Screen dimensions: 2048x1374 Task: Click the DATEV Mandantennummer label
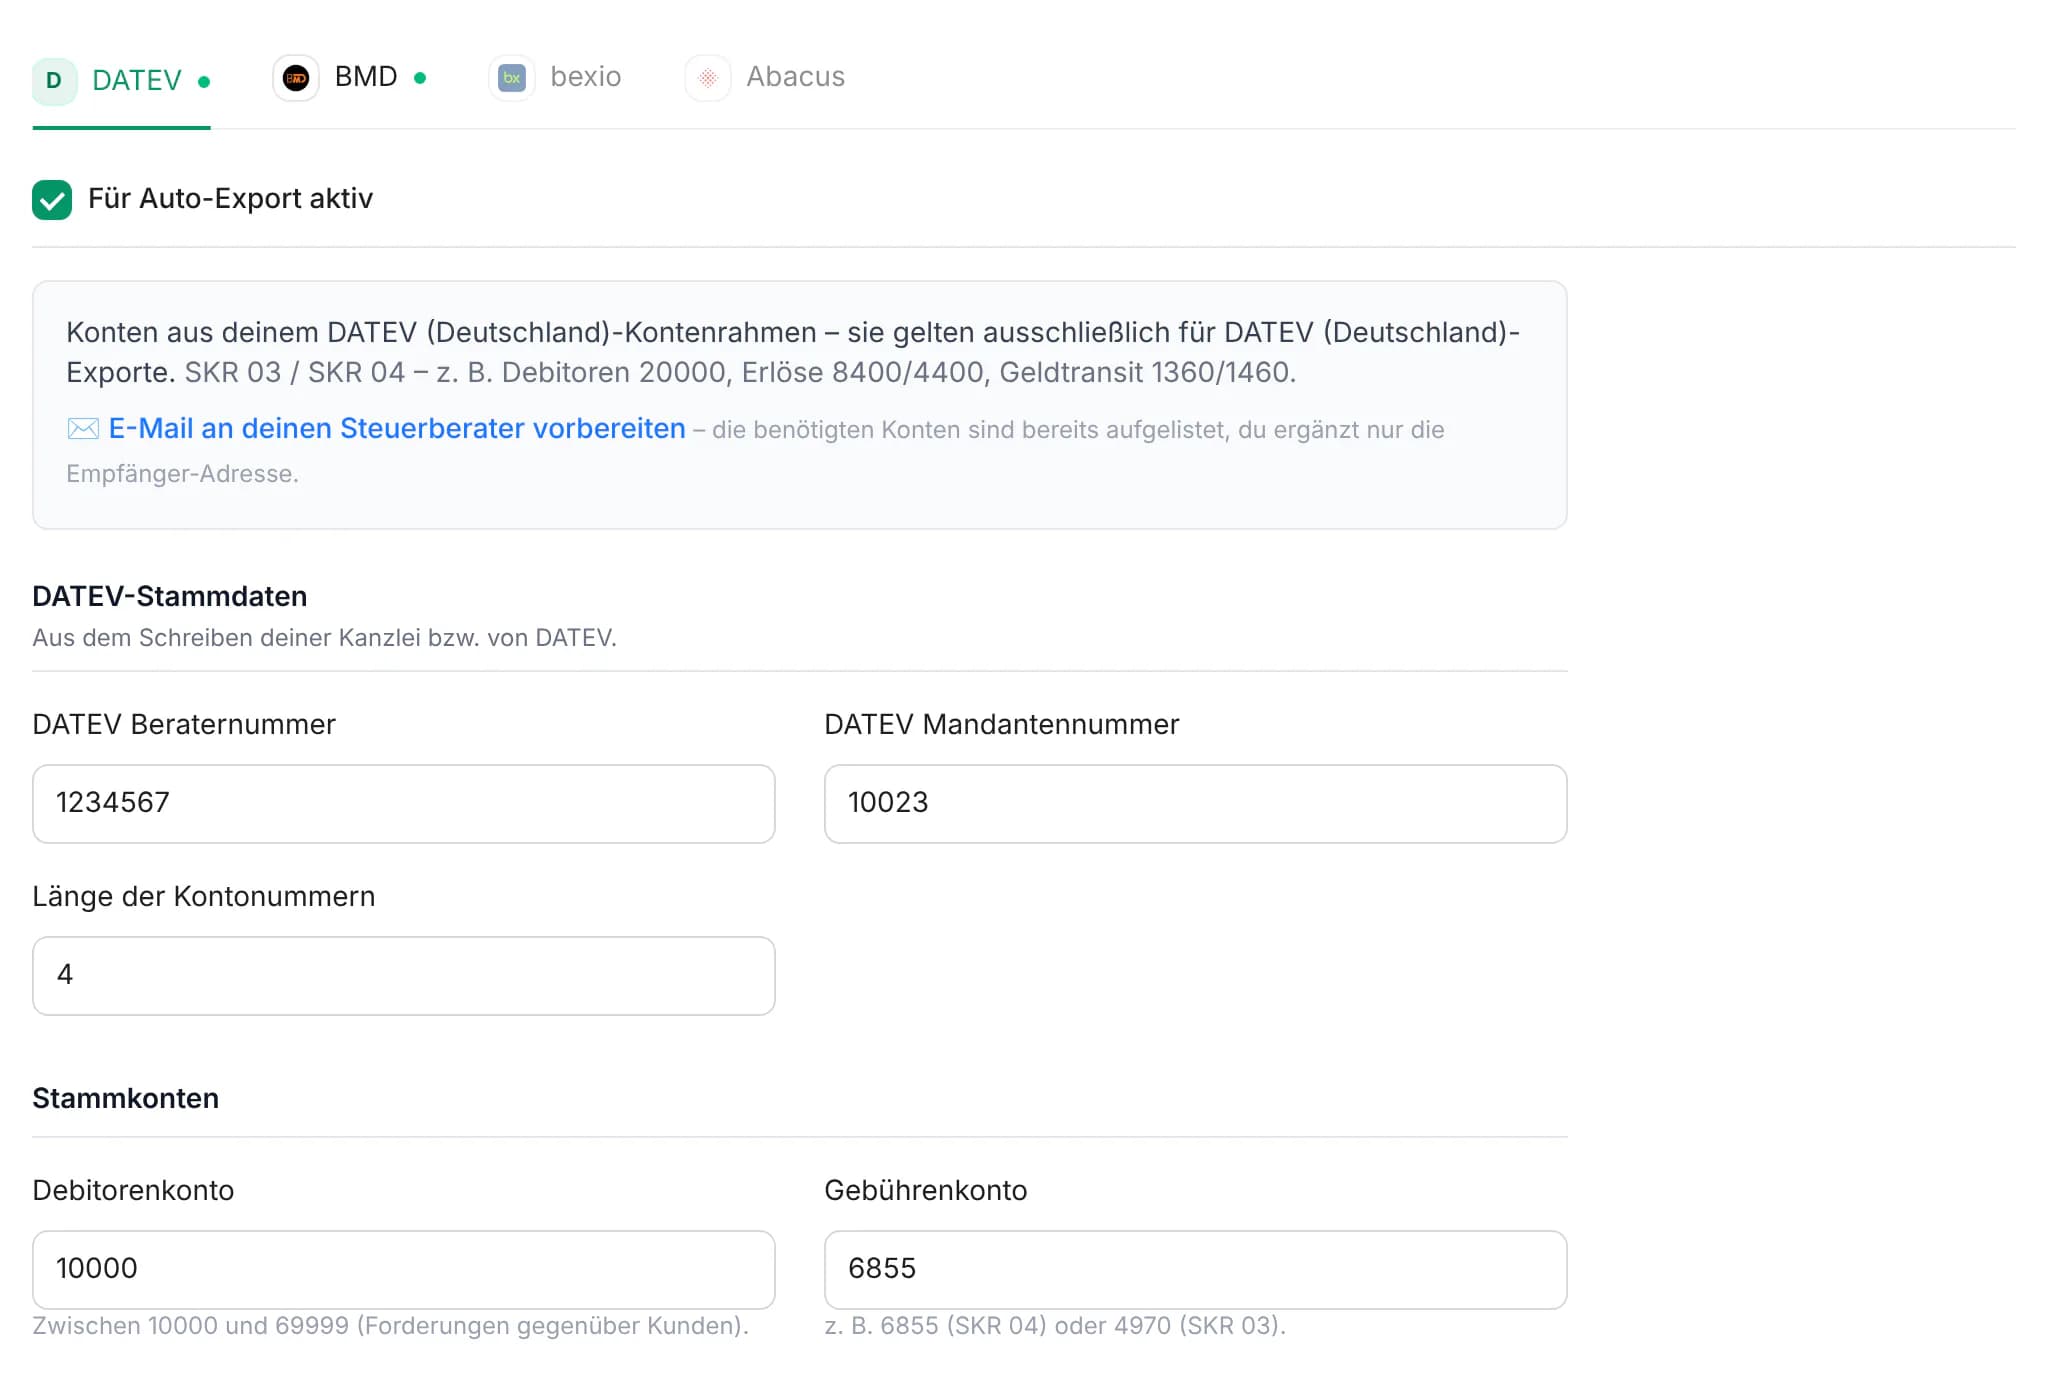coord(1002,724)
